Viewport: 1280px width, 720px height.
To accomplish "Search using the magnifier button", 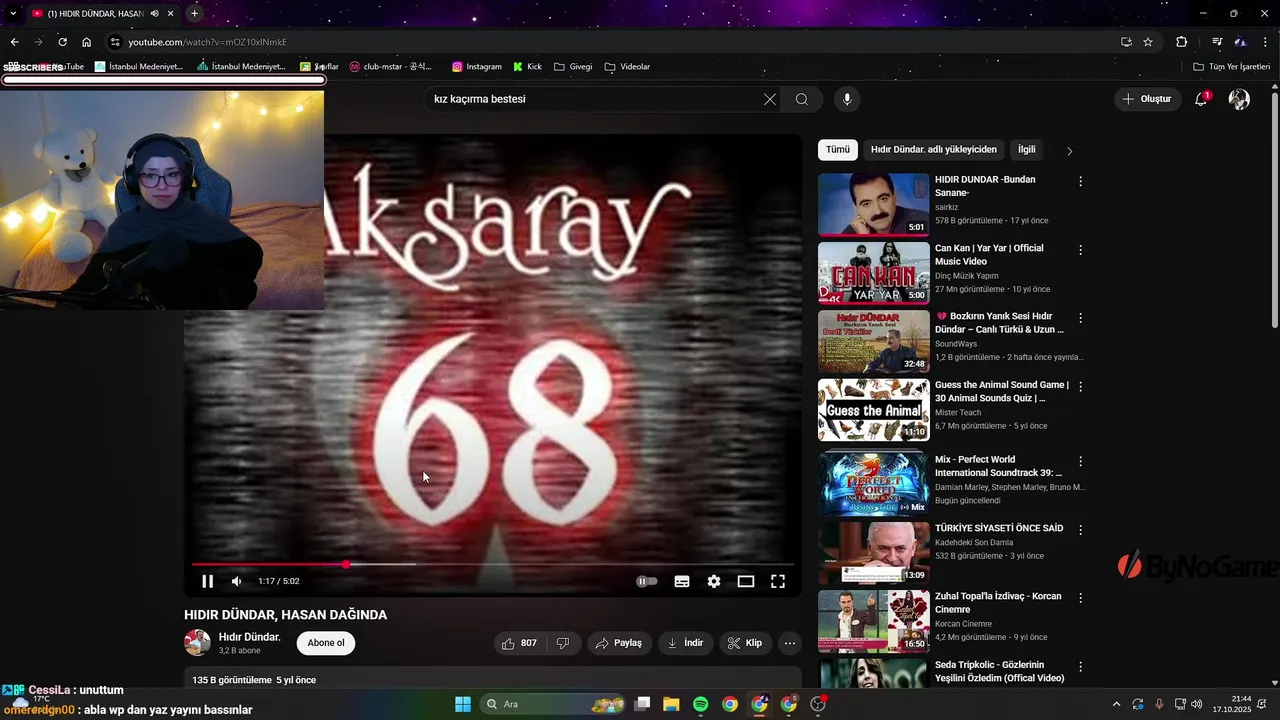I will click(x=802, y=99).
